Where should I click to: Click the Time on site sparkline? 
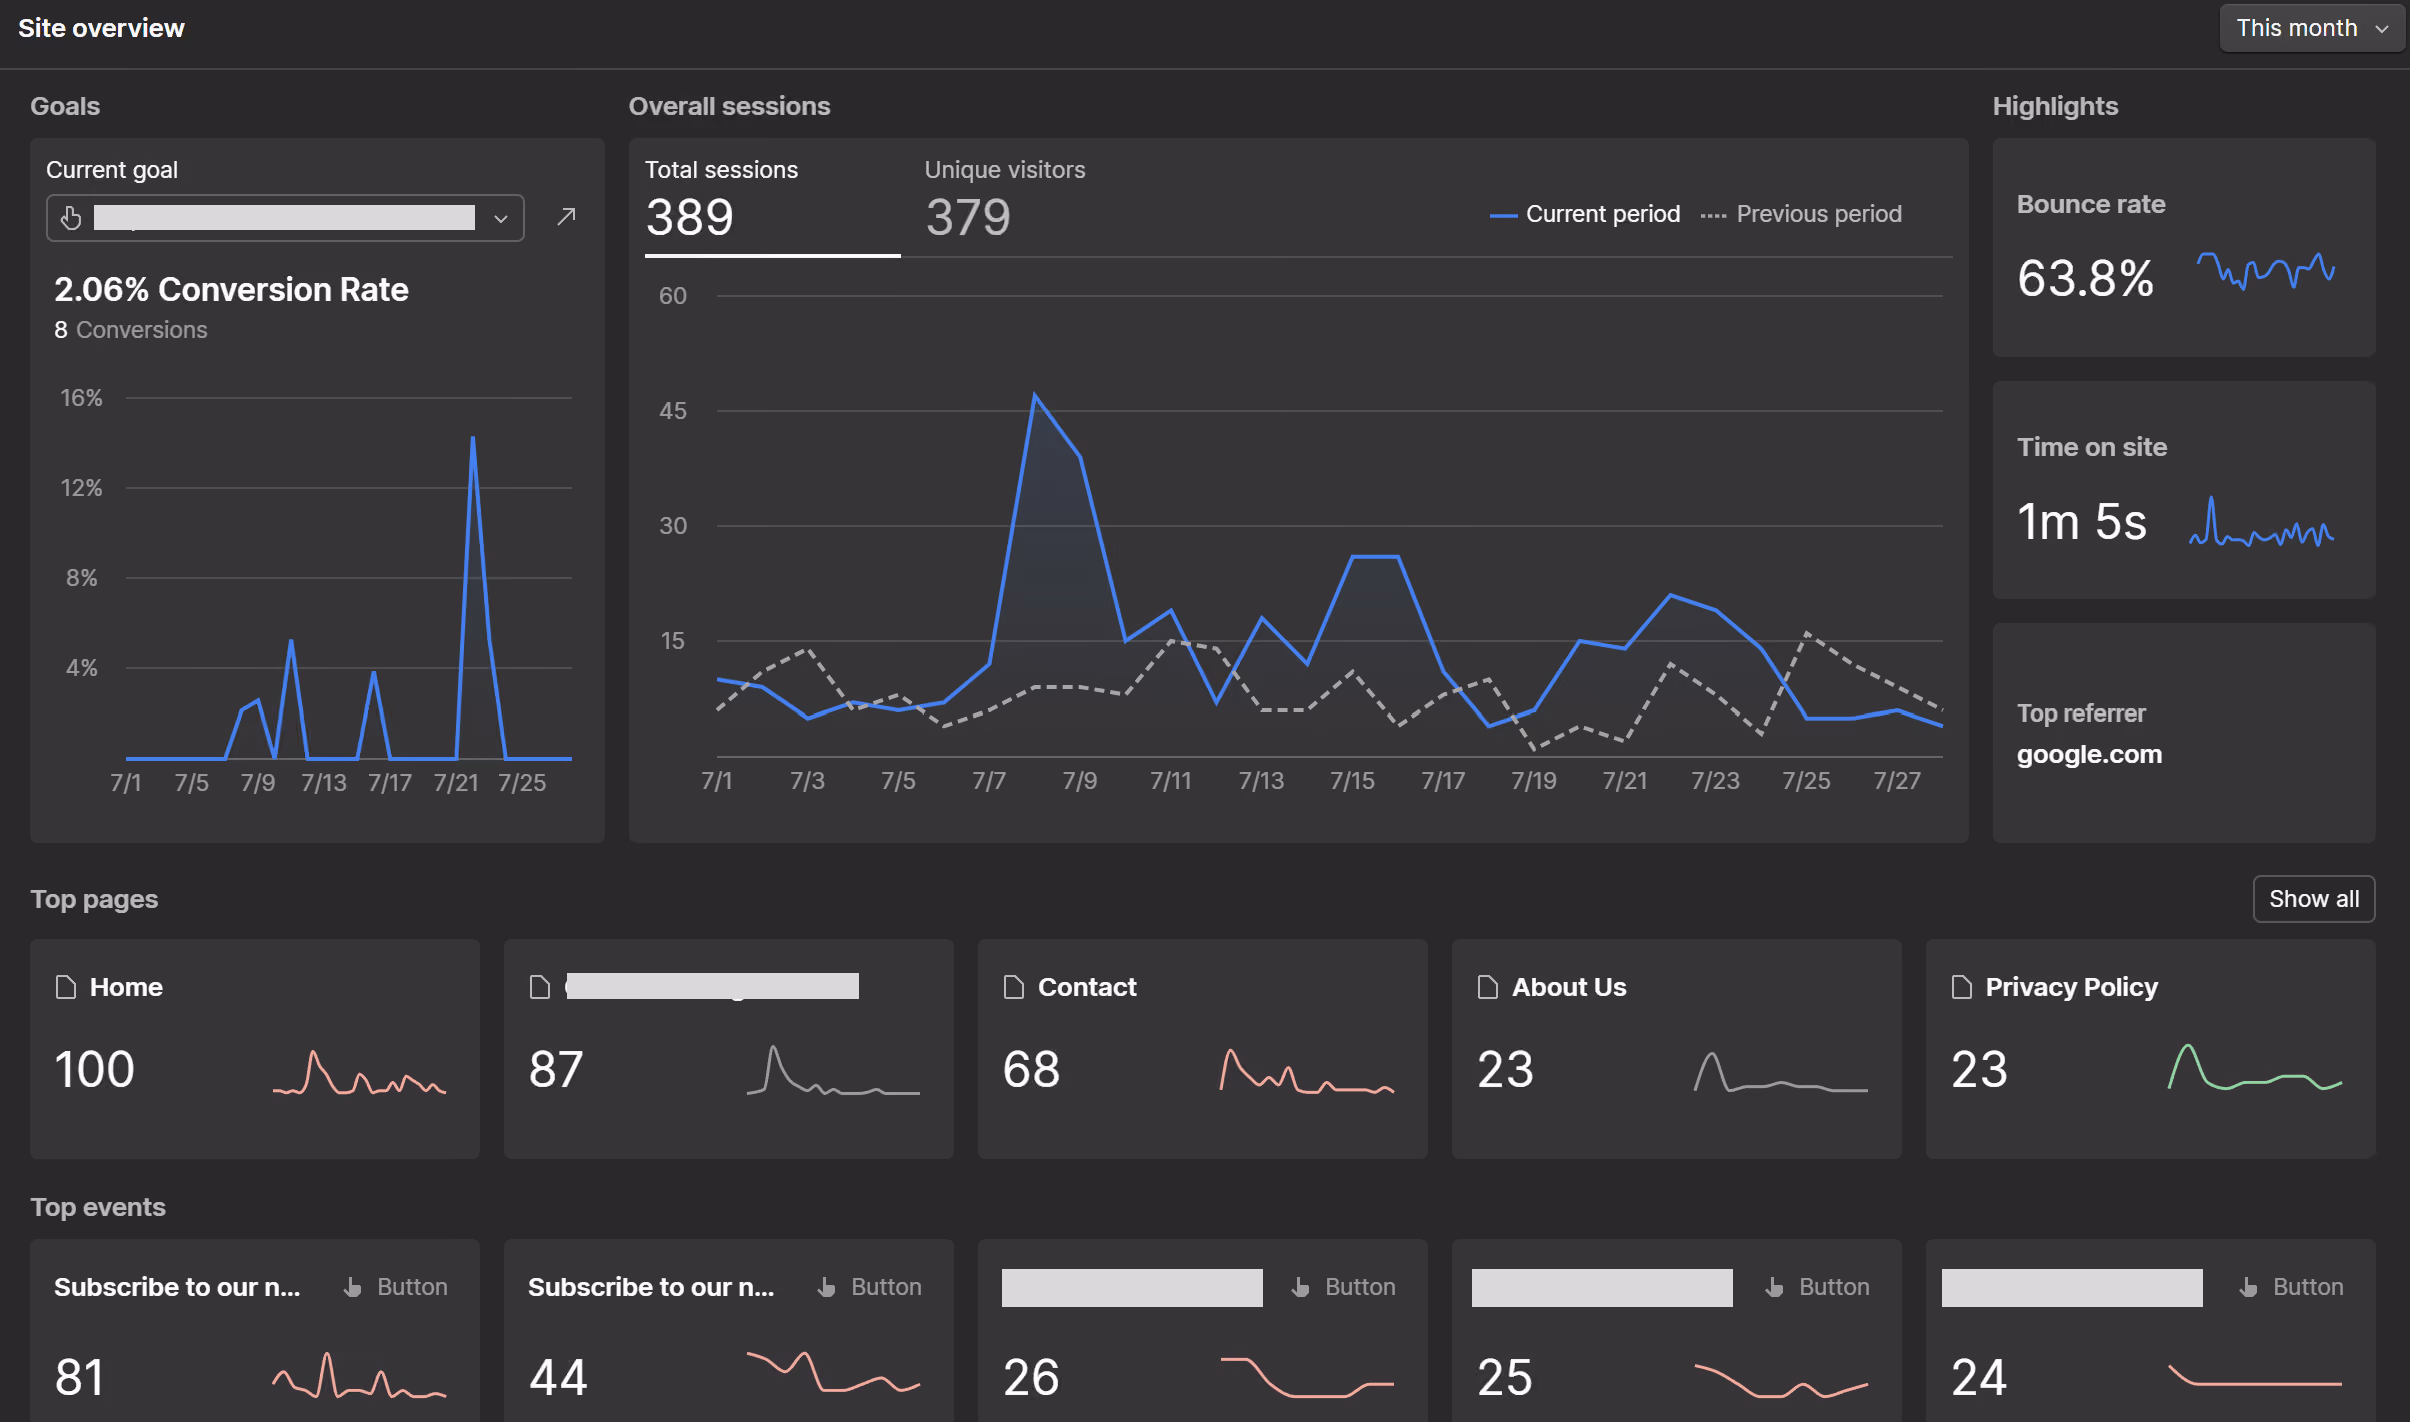click(x=2261, y=522)
